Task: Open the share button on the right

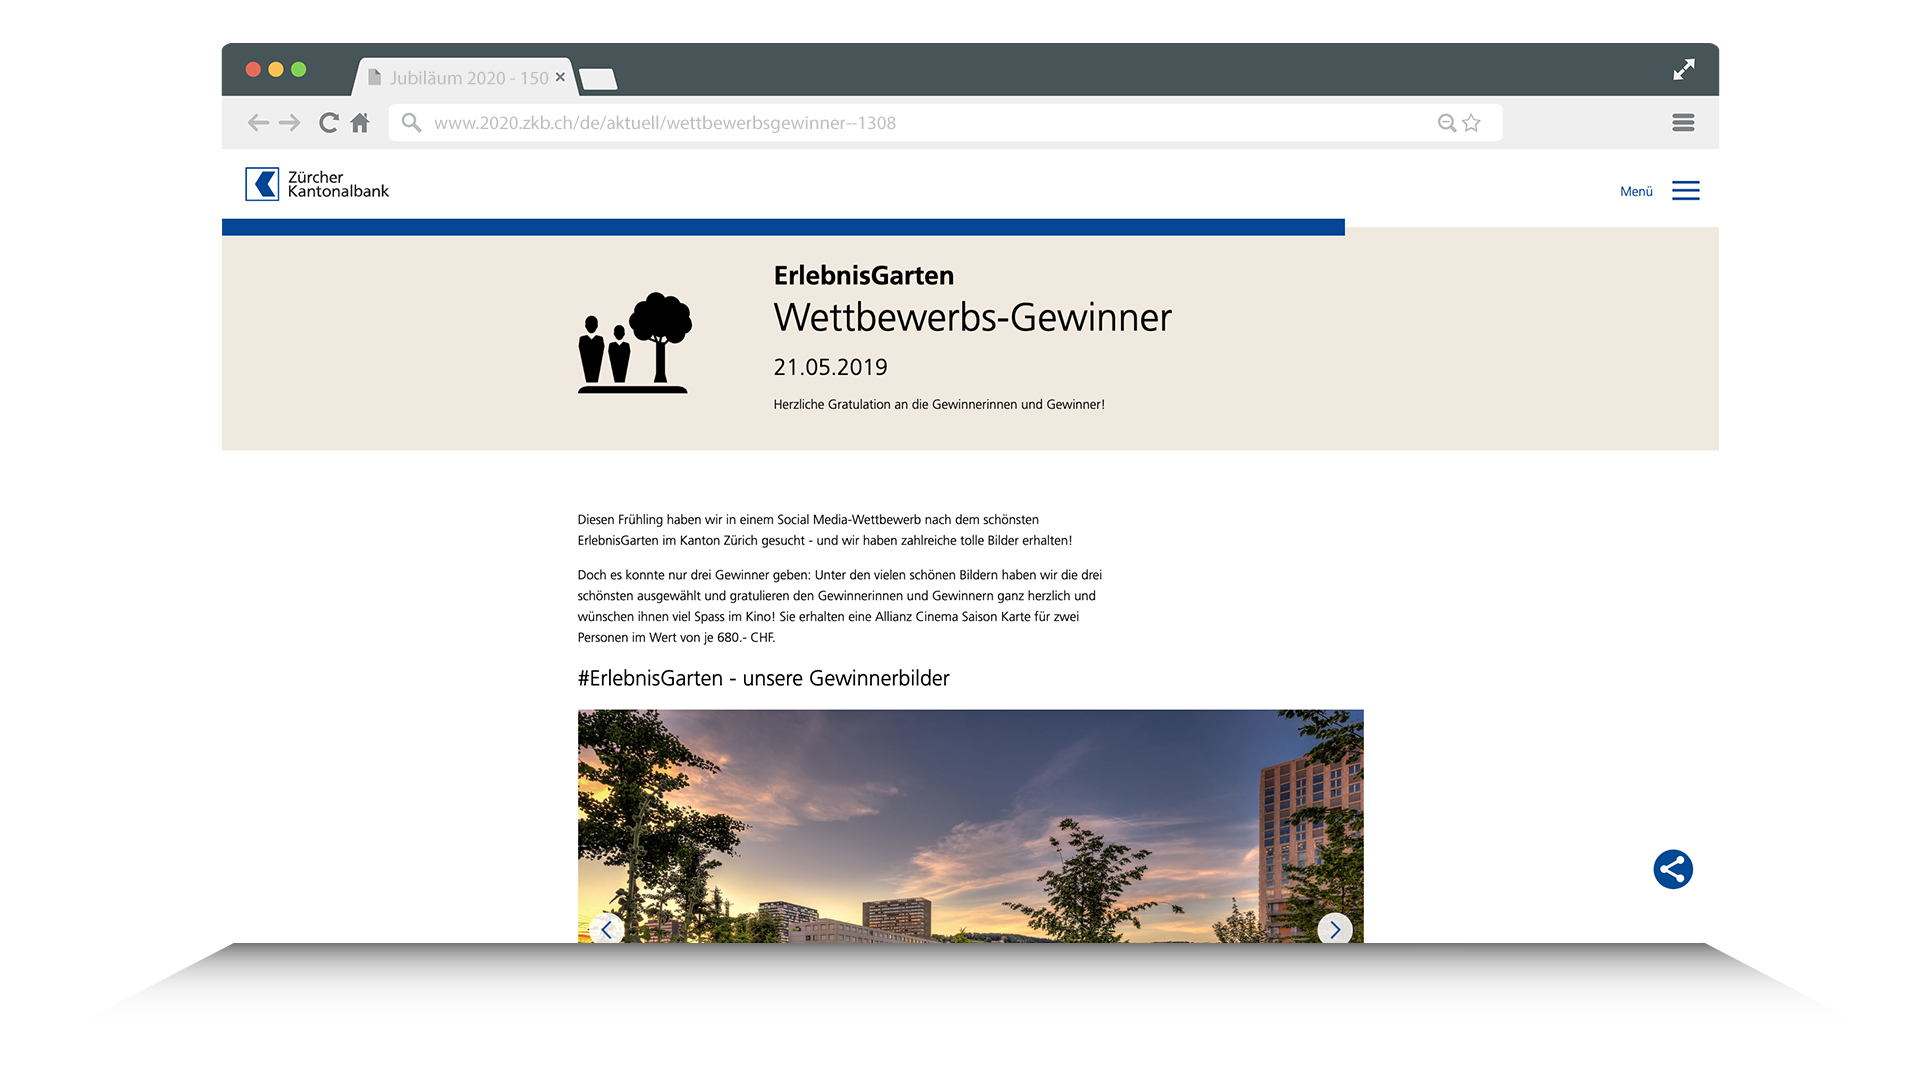Action: click(x=1674, y=869)
